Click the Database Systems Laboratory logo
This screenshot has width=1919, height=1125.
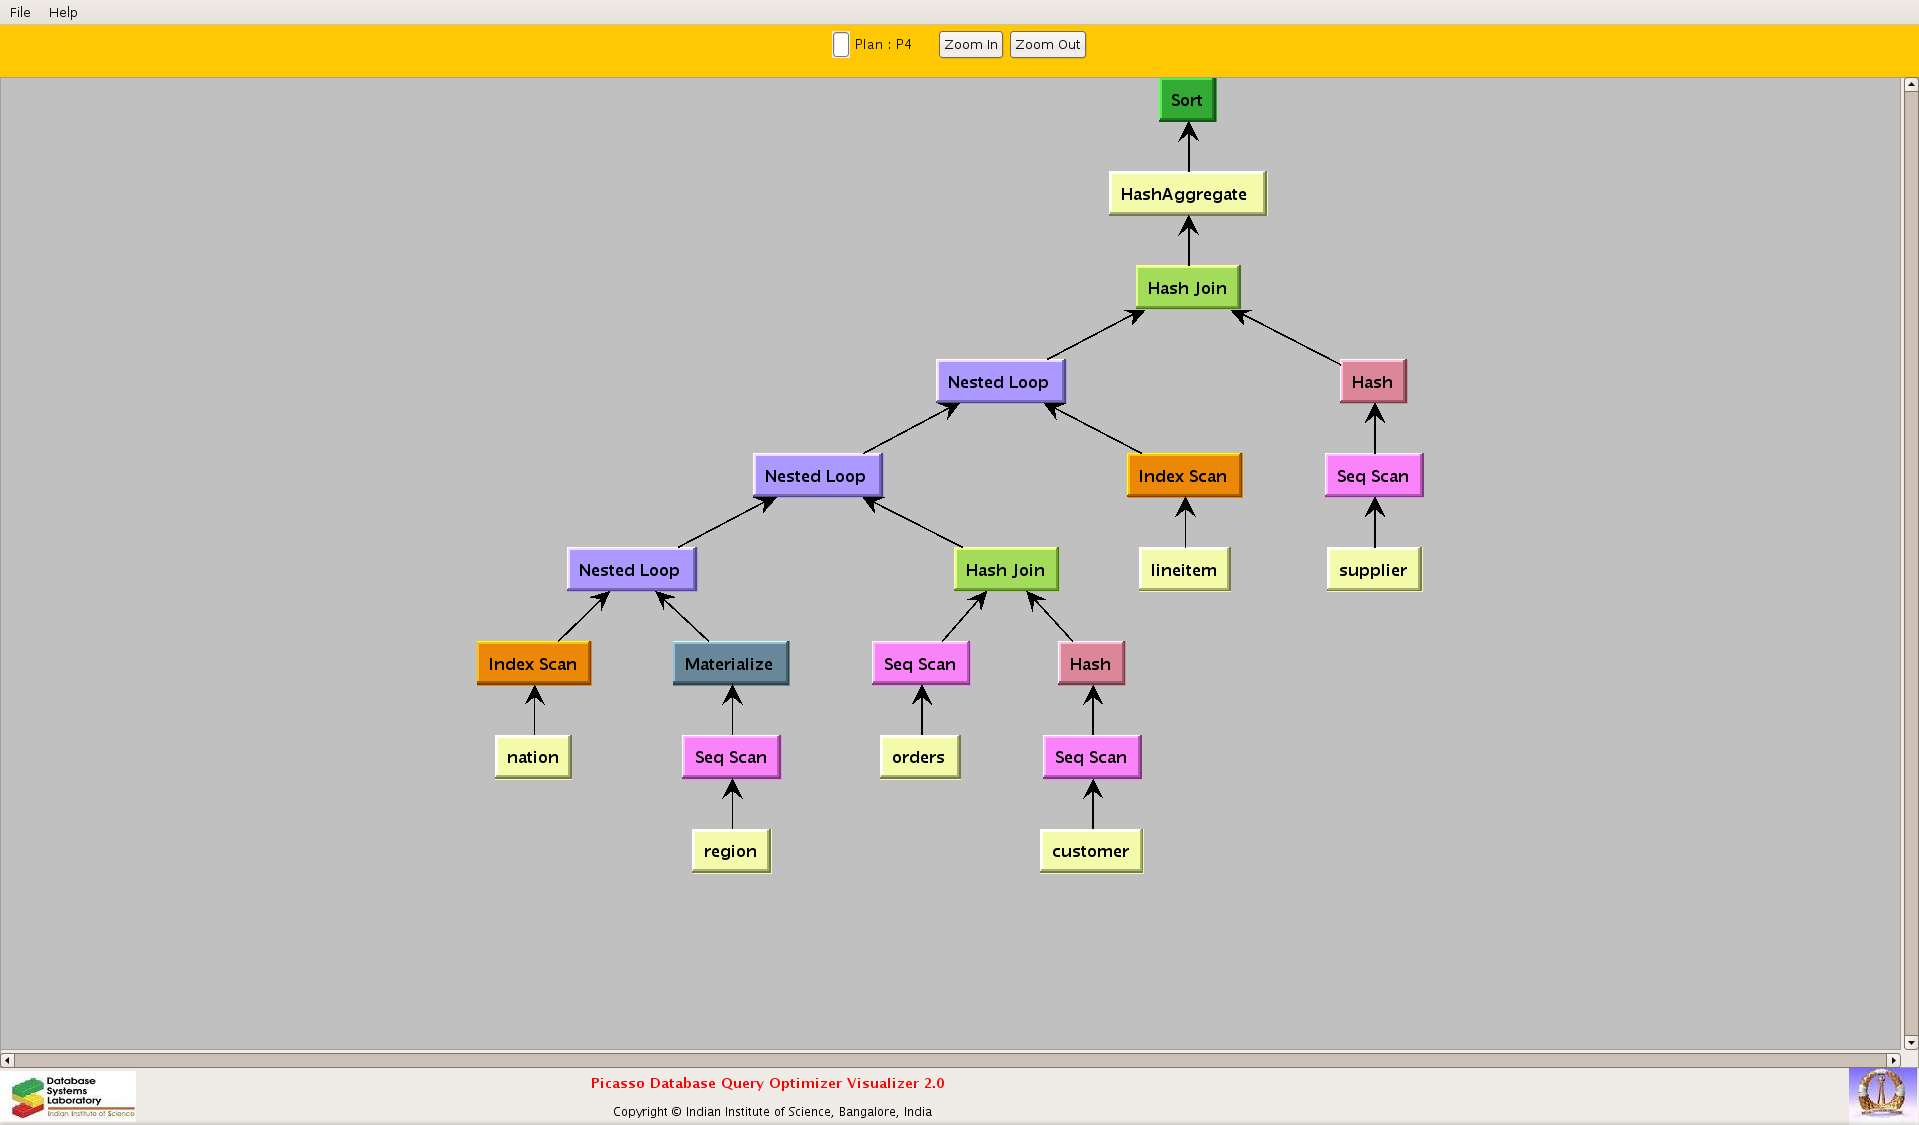coord(72,1096)
